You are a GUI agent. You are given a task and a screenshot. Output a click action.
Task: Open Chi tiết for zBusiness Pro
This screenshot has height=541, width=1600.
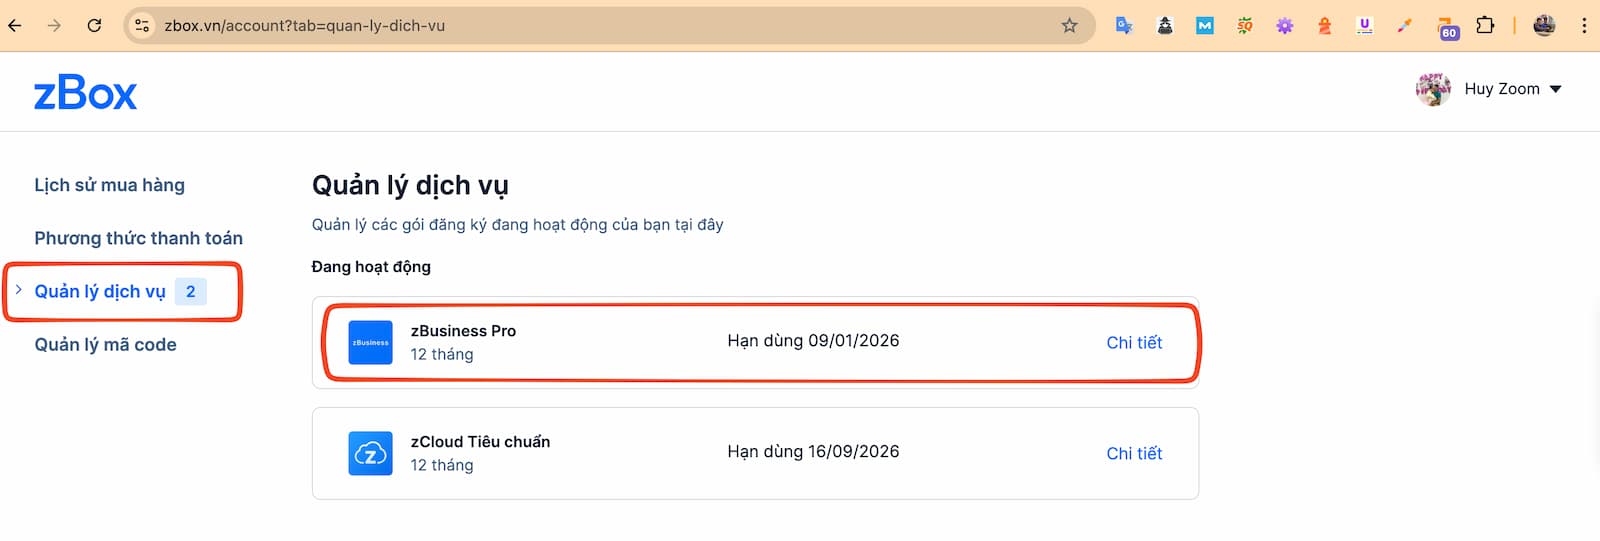(x=1134, y=342)
